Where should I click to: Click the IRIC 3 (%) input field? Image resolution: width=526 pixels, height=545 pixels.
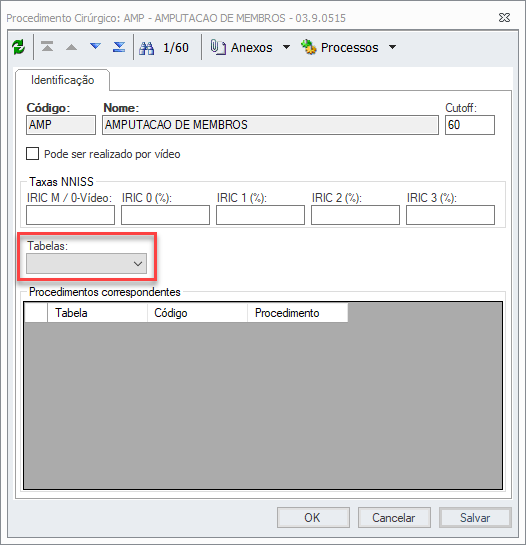pyautogui.click(x=450, y=215)
